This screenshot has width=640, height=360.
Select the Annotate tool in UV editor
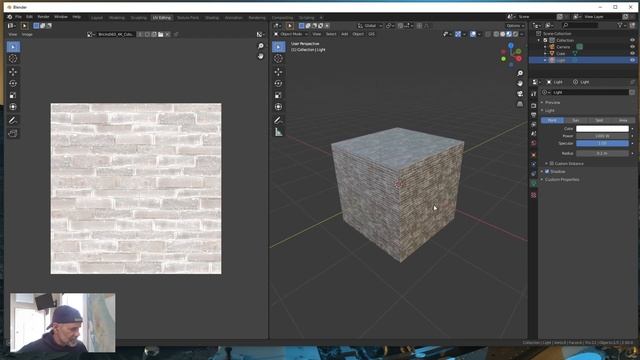point(13,120)
